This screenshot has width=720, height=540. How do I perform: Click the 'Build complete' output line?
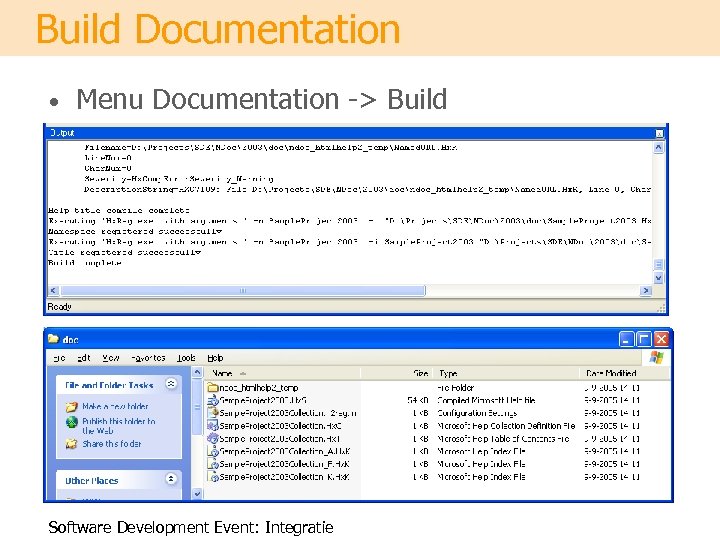pyautogui.click(x=85, y=263)
